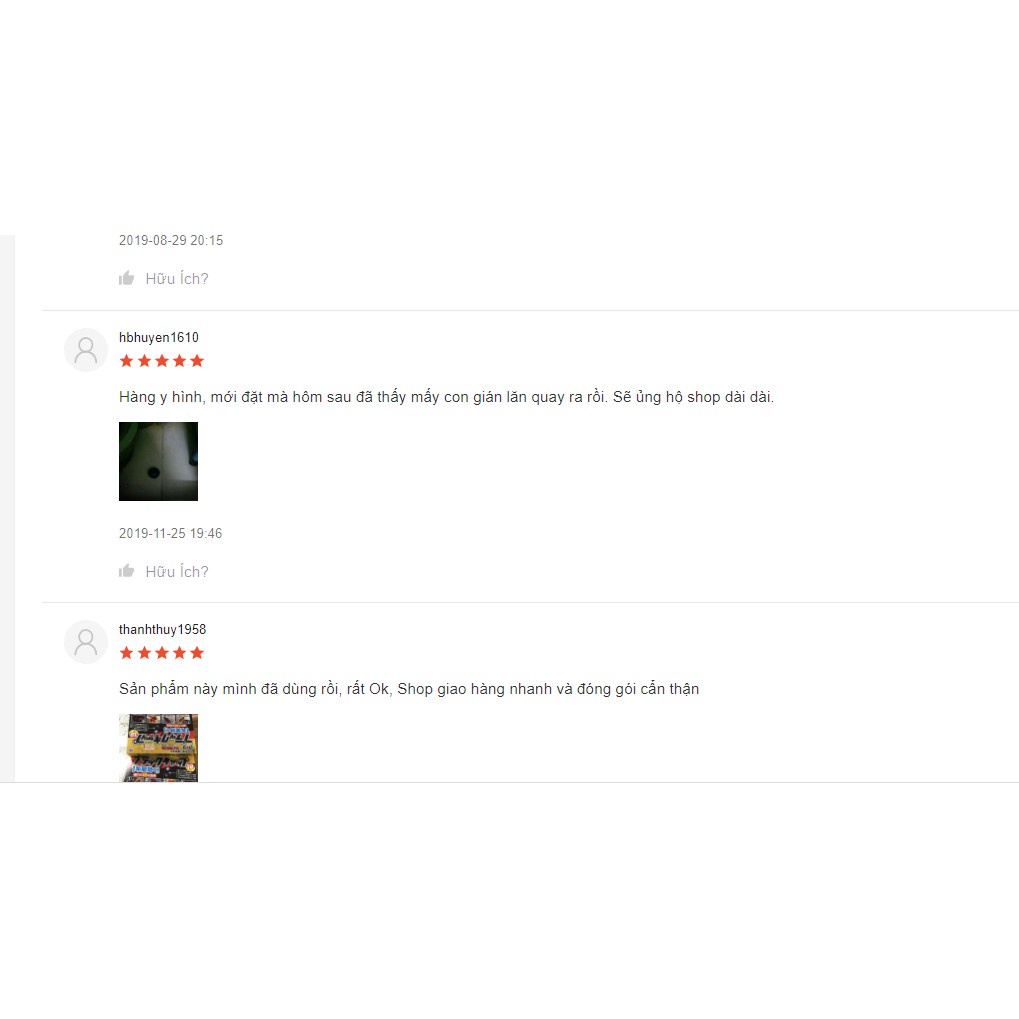
Task: Open hbhuyen1610's profile avatar
Action: pyautogui.click(x=86, y=350)
